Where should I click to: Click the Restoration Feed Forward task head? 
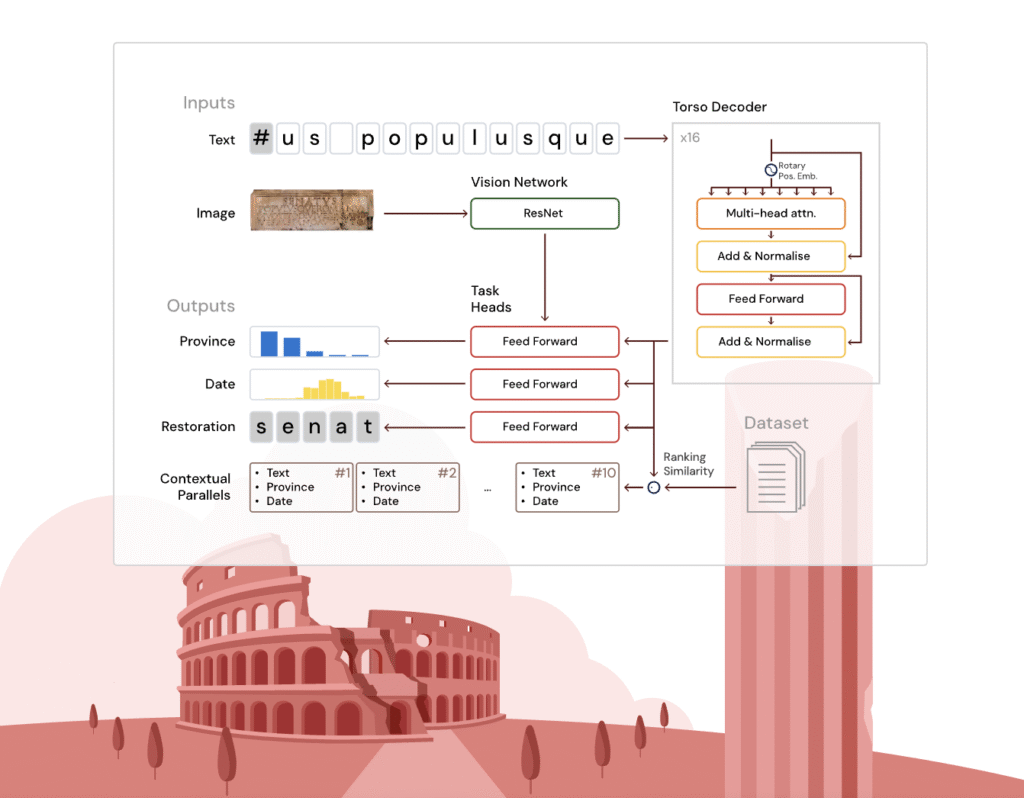tap(544, 426)
